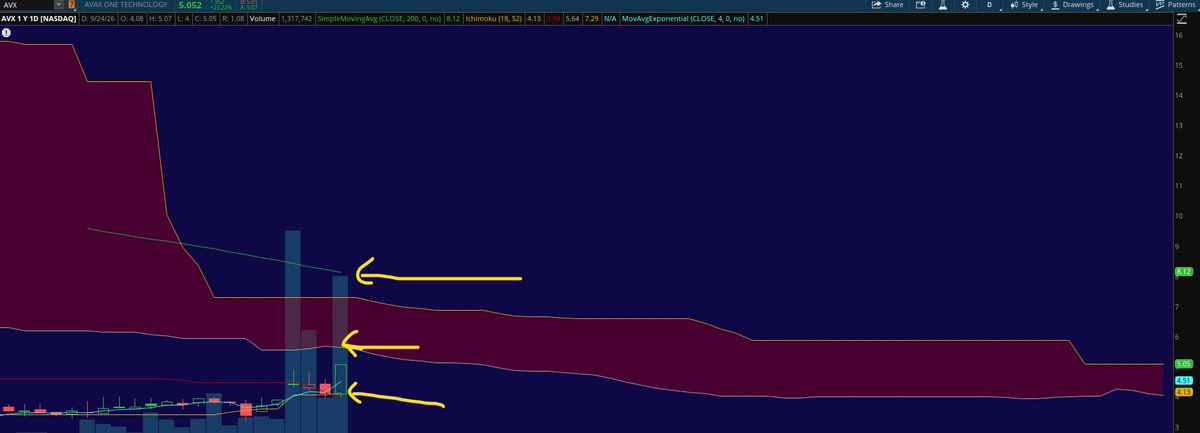The image size is (1200, 433).
Task: Click the 7.29 Ichimoku value
Action: click(x=592, y=18)
